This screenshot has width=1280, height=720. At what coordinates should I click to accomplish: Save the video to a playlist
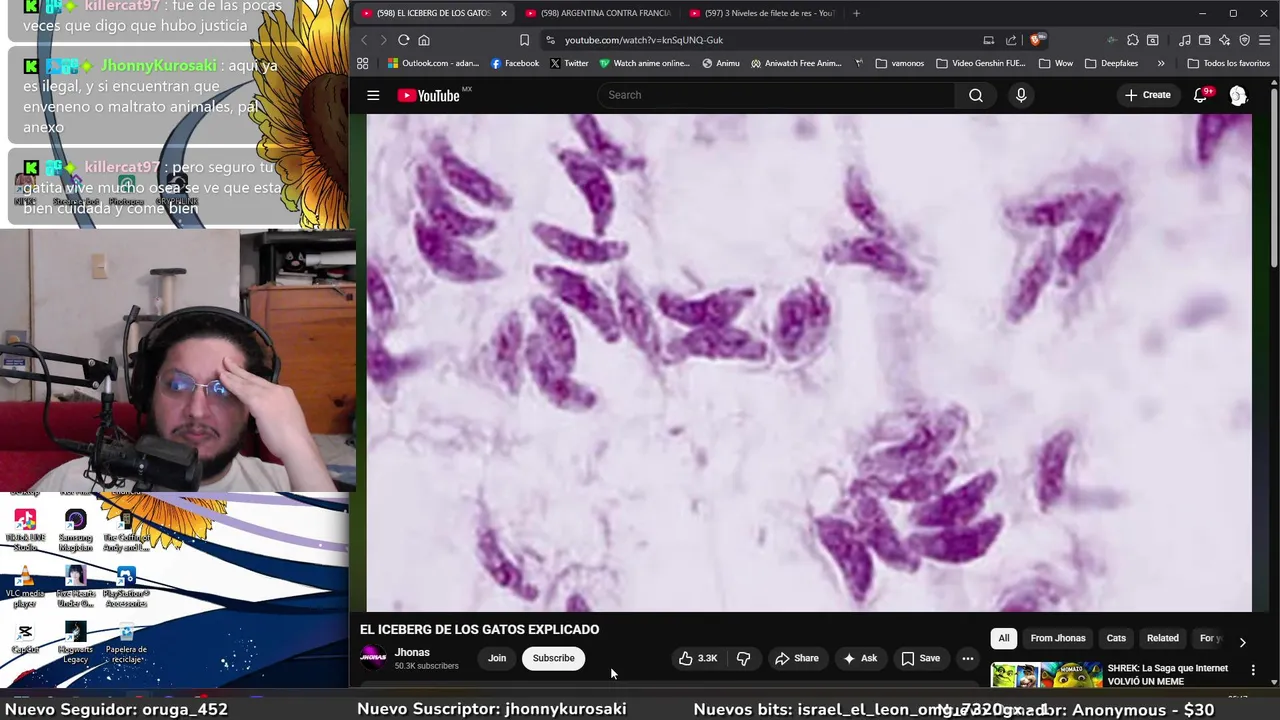920,658
